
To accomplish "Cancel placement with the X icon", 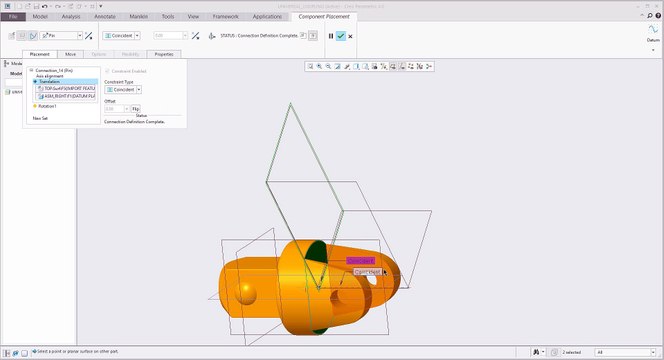I will (350, 36).
